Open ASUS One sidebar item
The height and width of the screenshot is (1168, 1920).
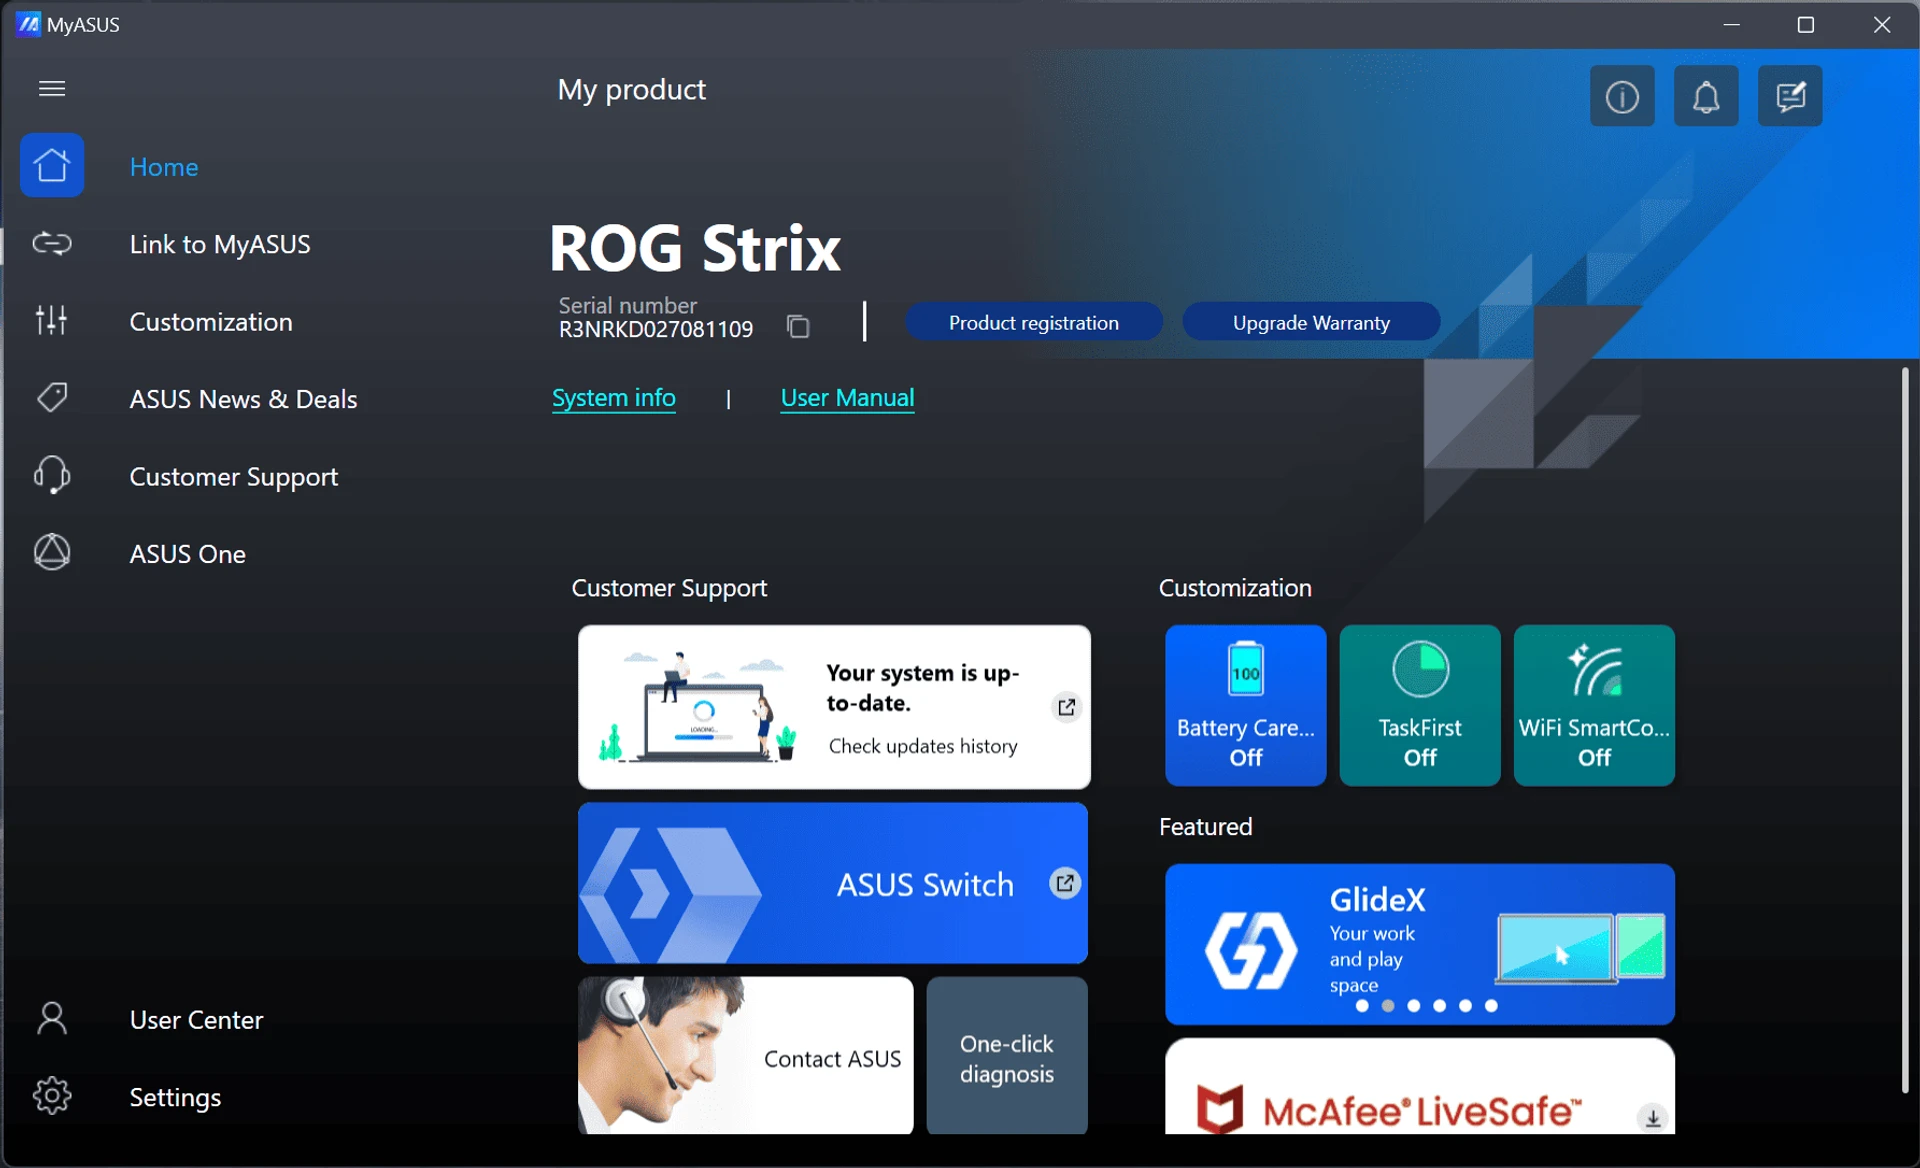click(x=187, y=554)
